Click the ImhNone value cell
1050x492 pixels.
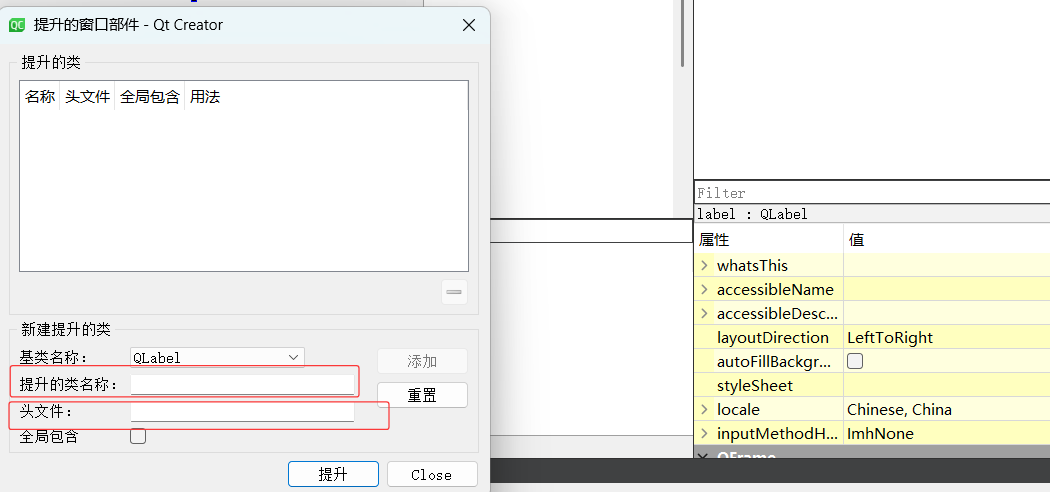click(x=947, y=434)
